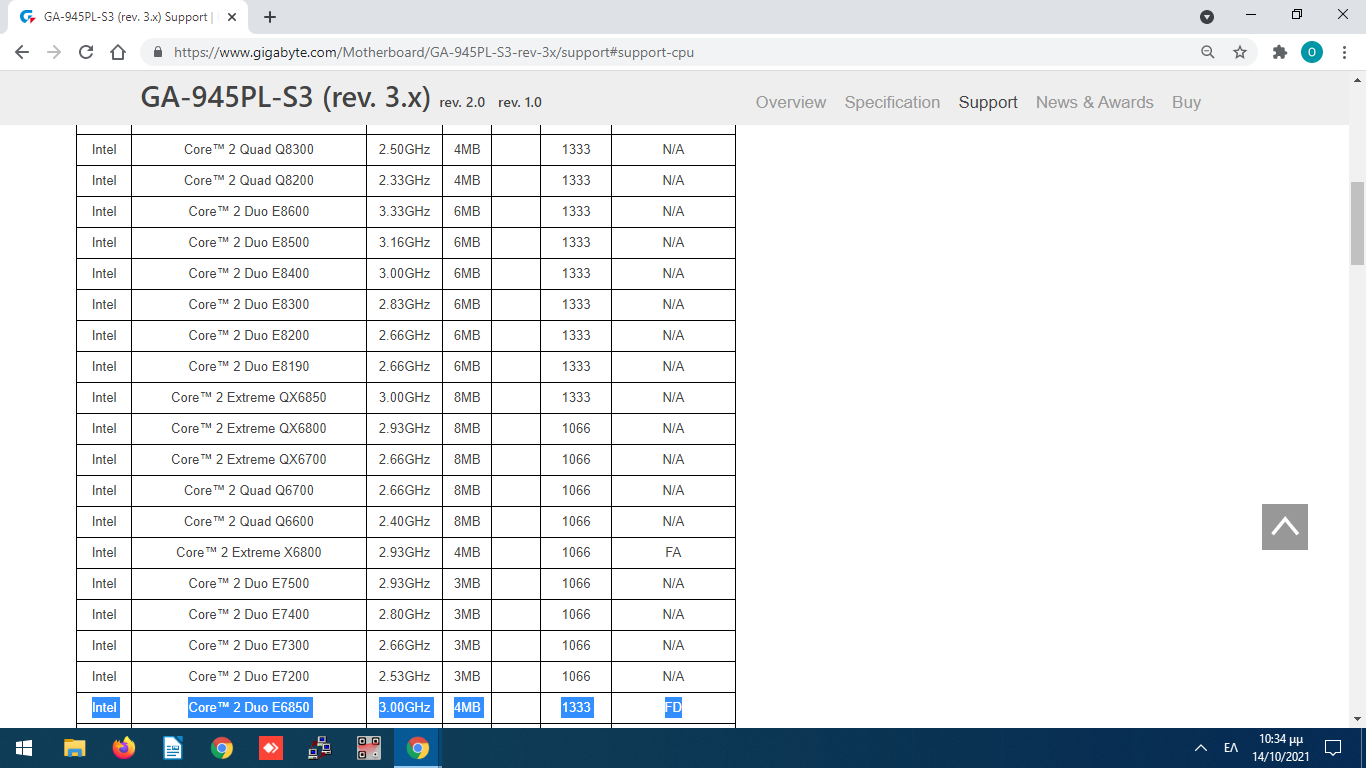The image size is (1366, 768).
Task: Click the GA-945PL-S3 (rev. 3.x) title
Action: tap(285, 97)
